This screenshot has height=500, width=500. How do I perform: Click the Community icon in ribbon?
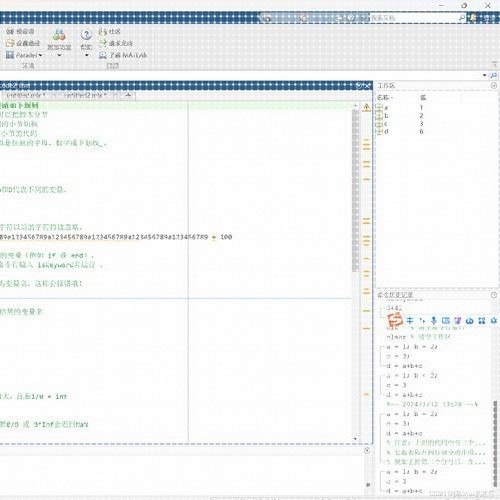[x=102, y=32]
